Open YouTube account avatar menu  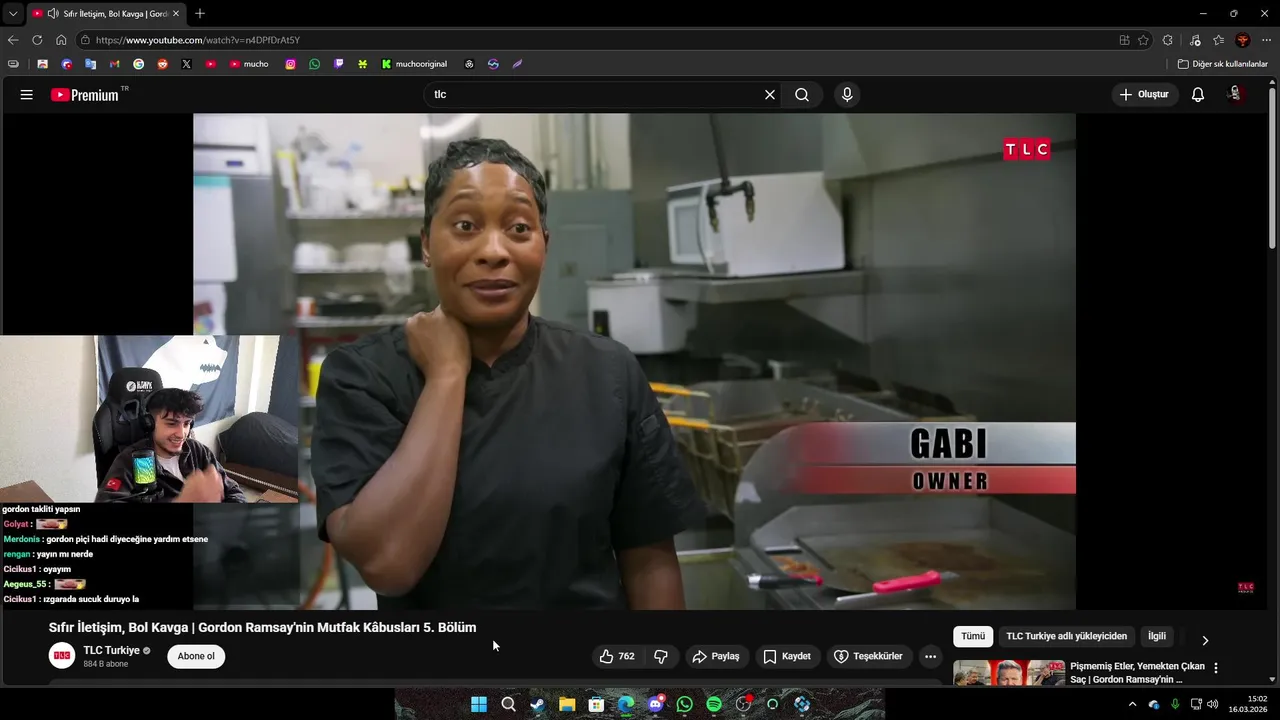1236,94
